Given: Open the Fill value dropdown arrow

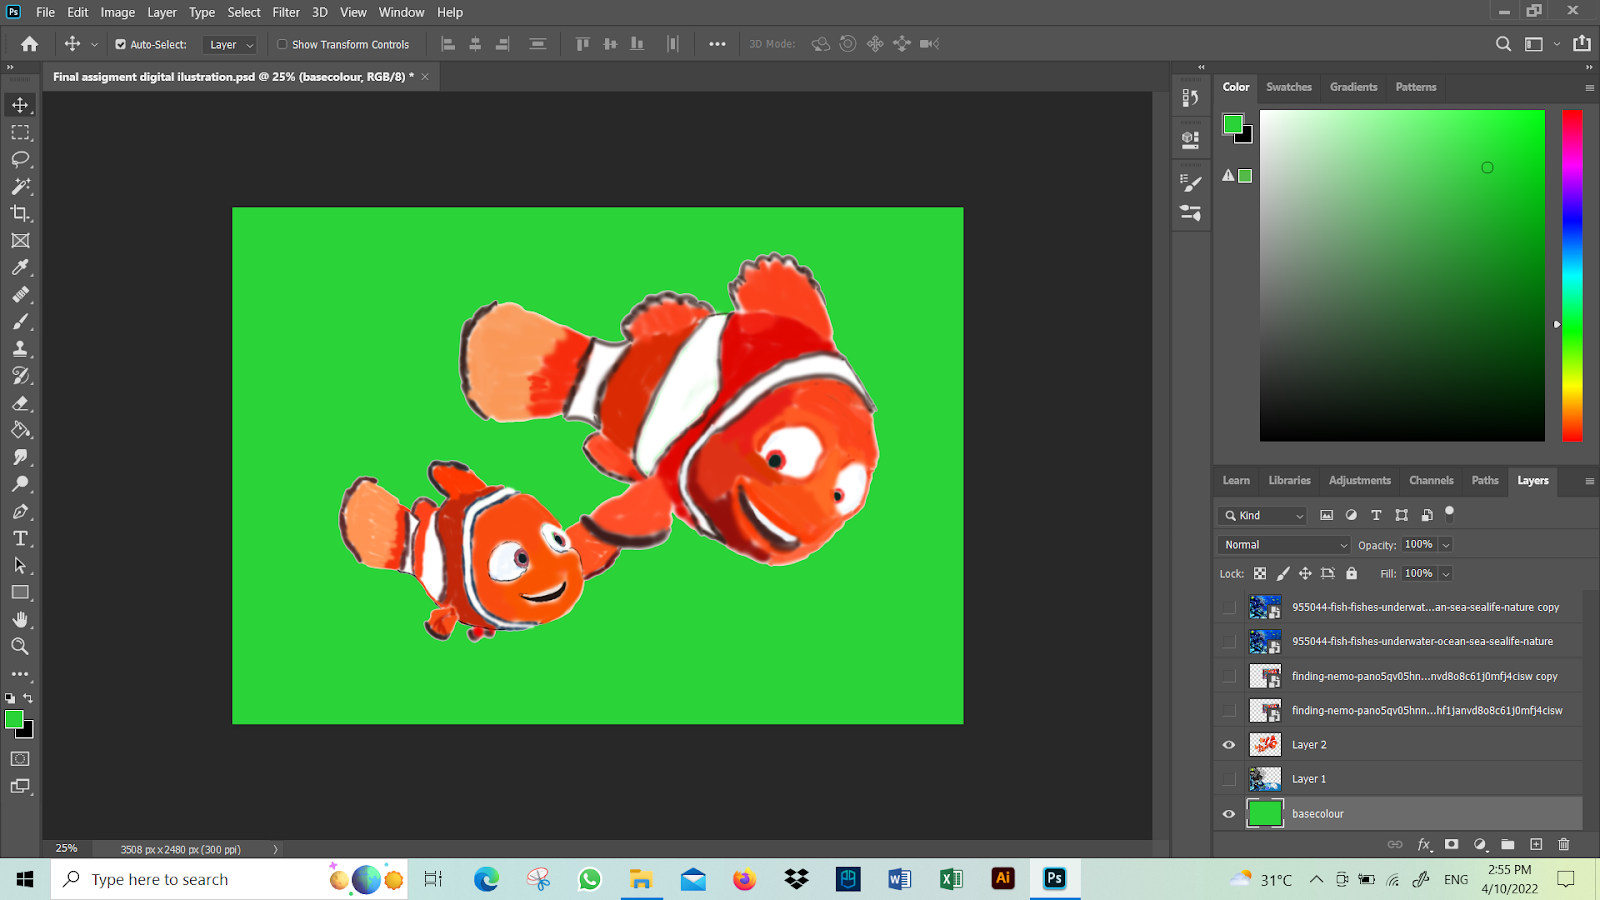Looking at the screenshot, I should (1446, 573).
